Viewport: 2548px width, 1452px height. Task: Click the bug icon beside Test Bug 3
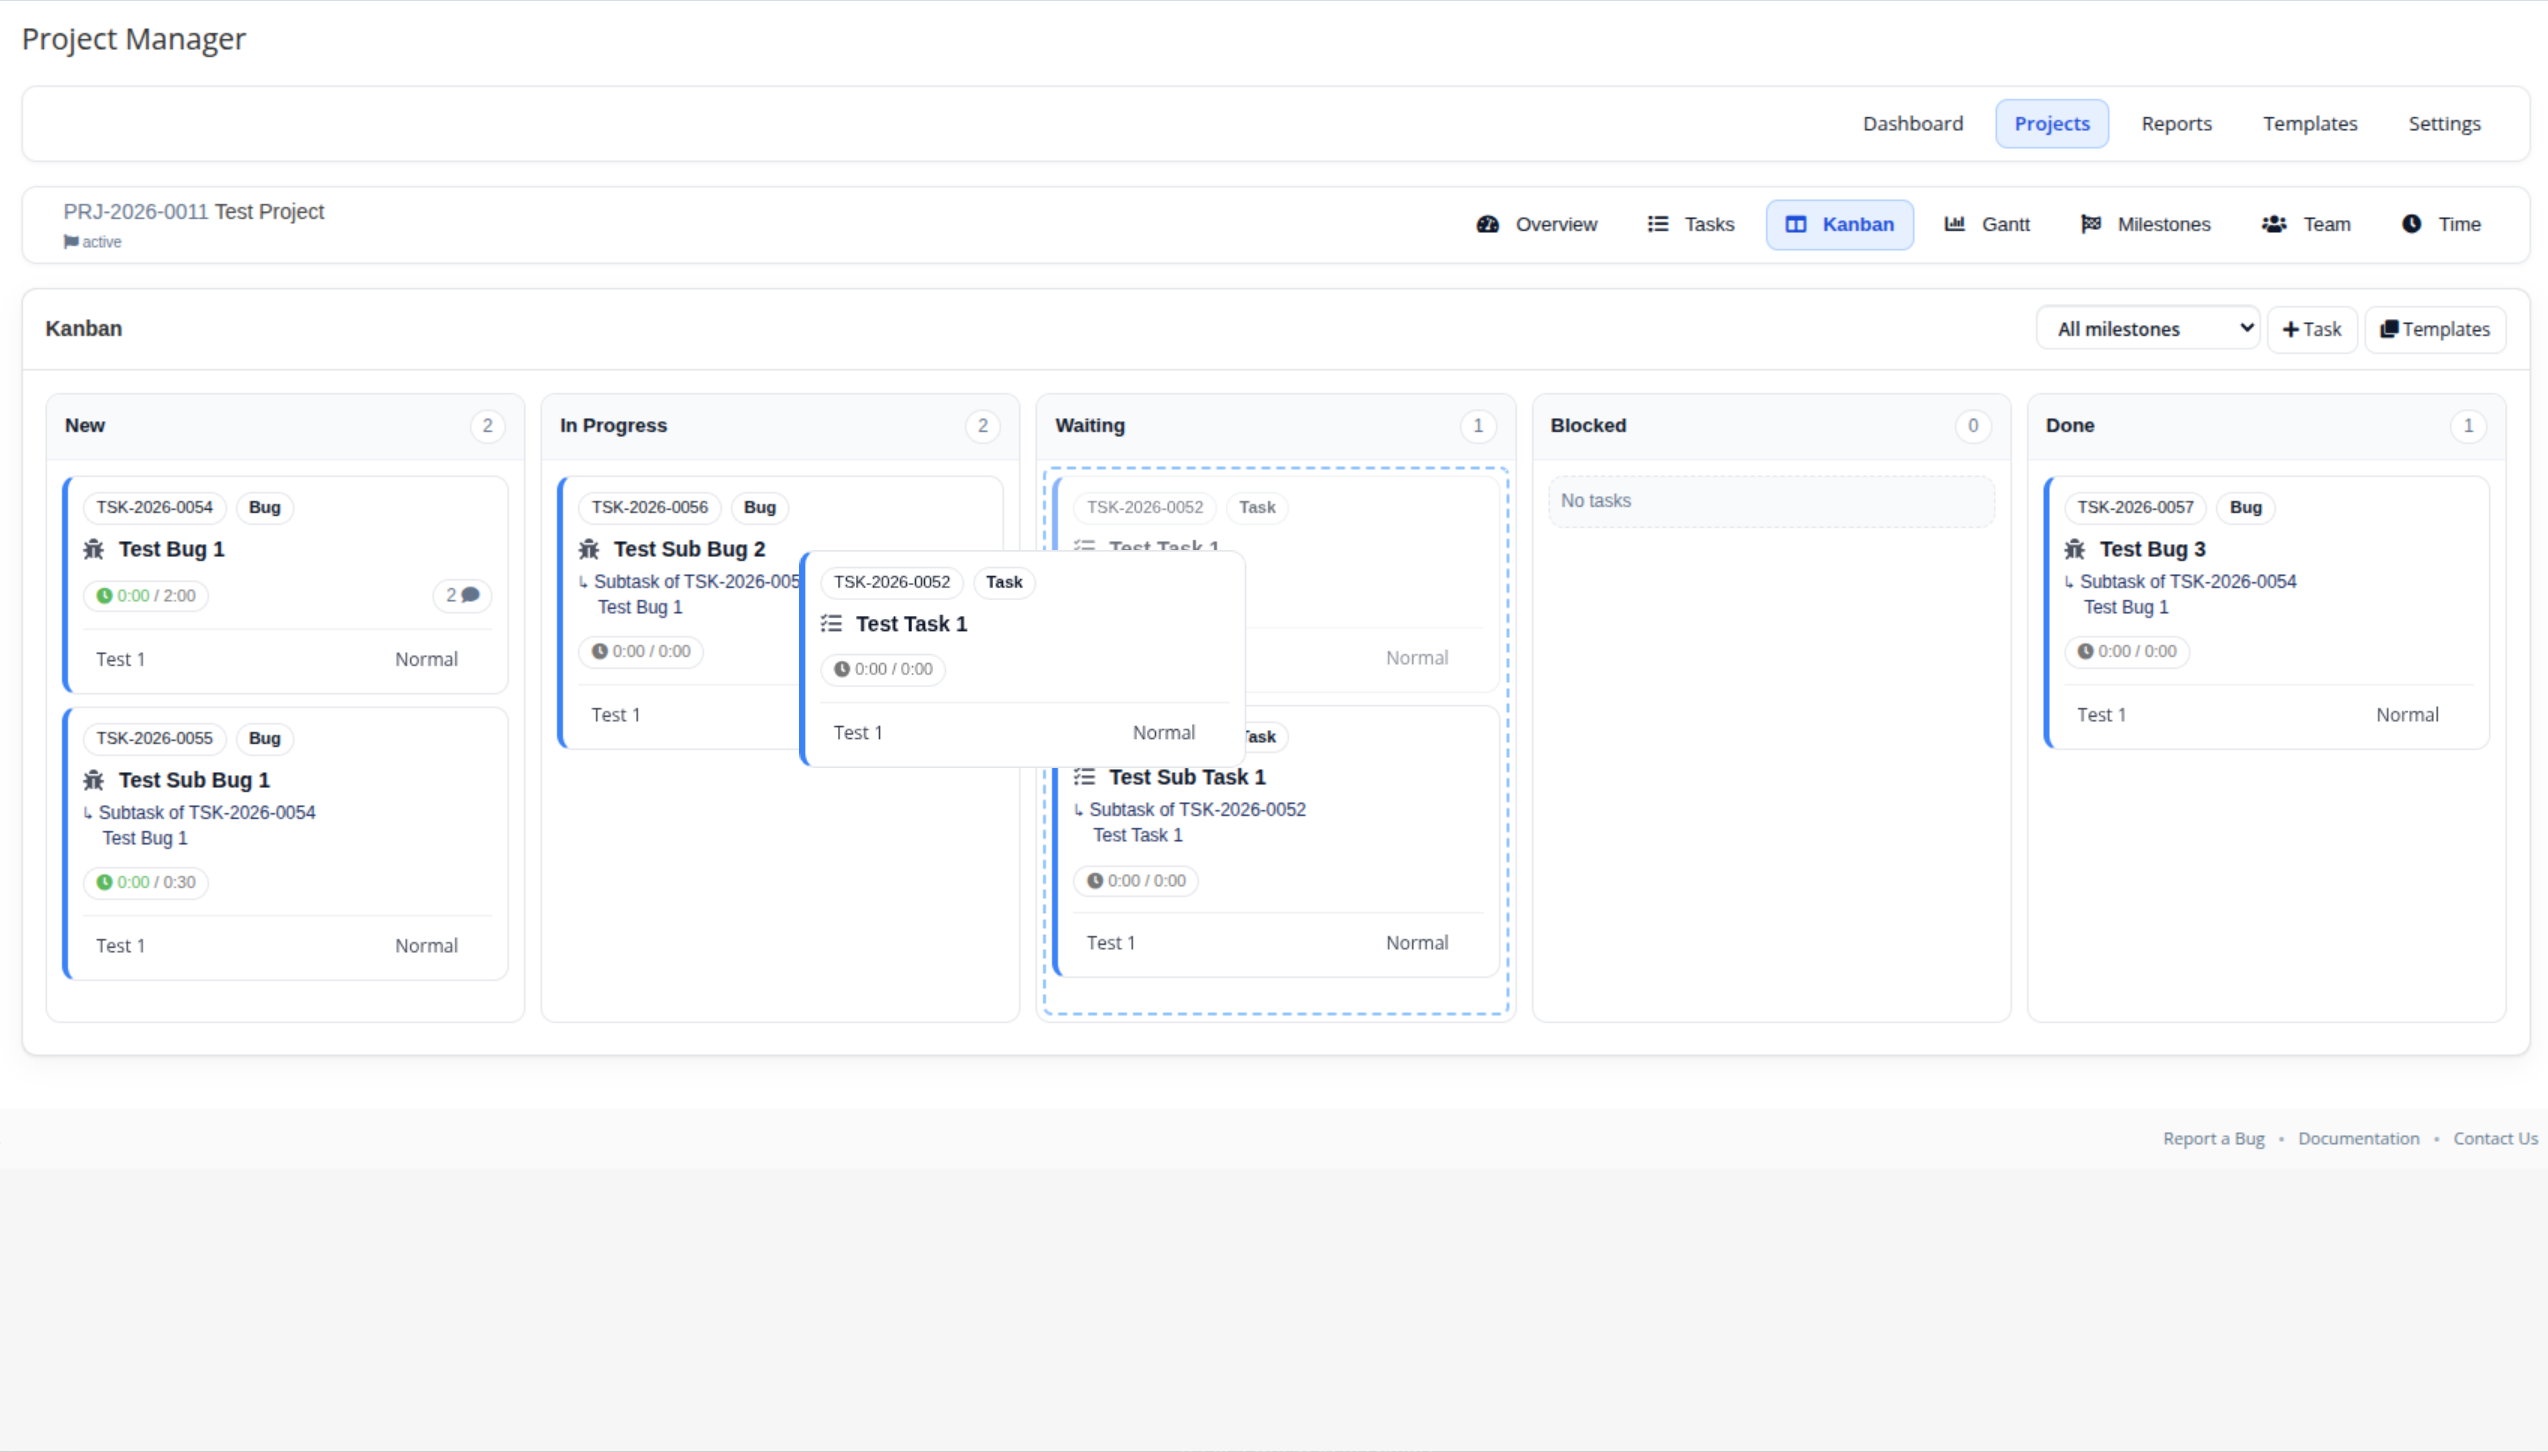pos(2075,549)
